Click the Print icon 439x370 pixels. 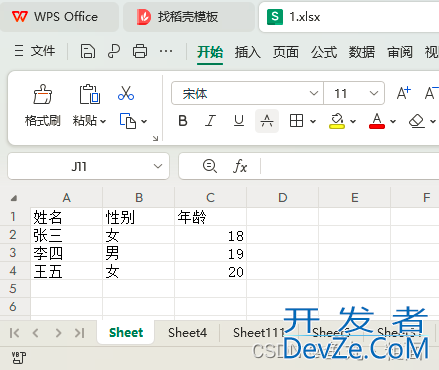coord(140,51)
